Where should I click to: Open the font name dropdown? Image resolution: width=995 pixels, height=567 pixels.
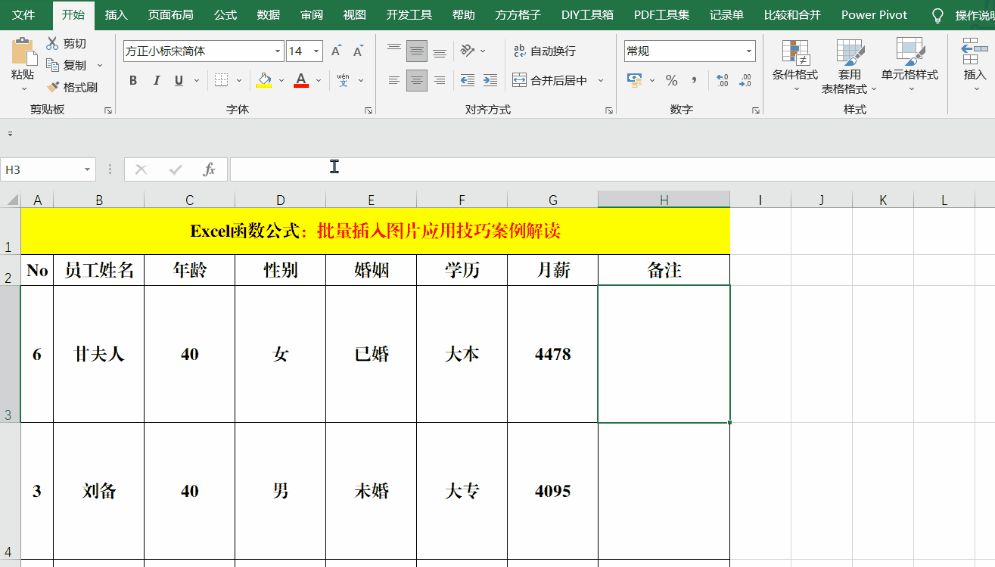[x=277, y=51]
